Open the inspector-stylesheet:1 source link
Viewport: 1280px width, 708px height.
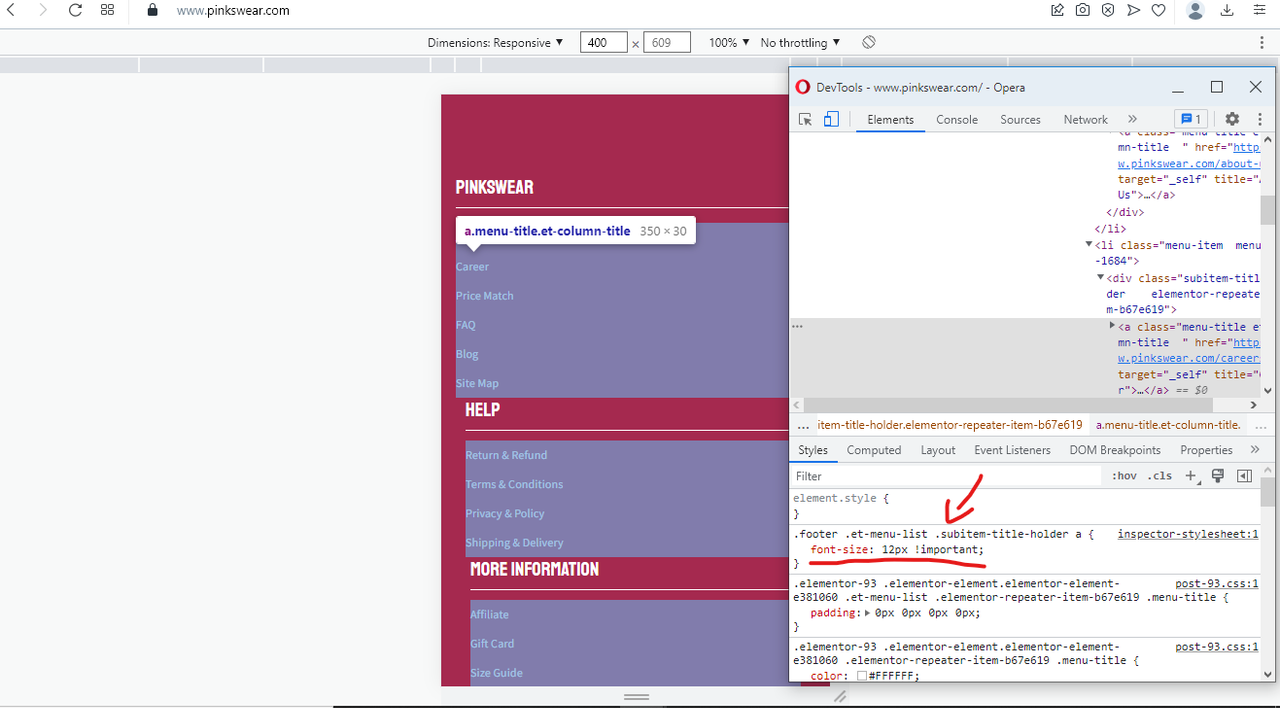(1187, 534)
